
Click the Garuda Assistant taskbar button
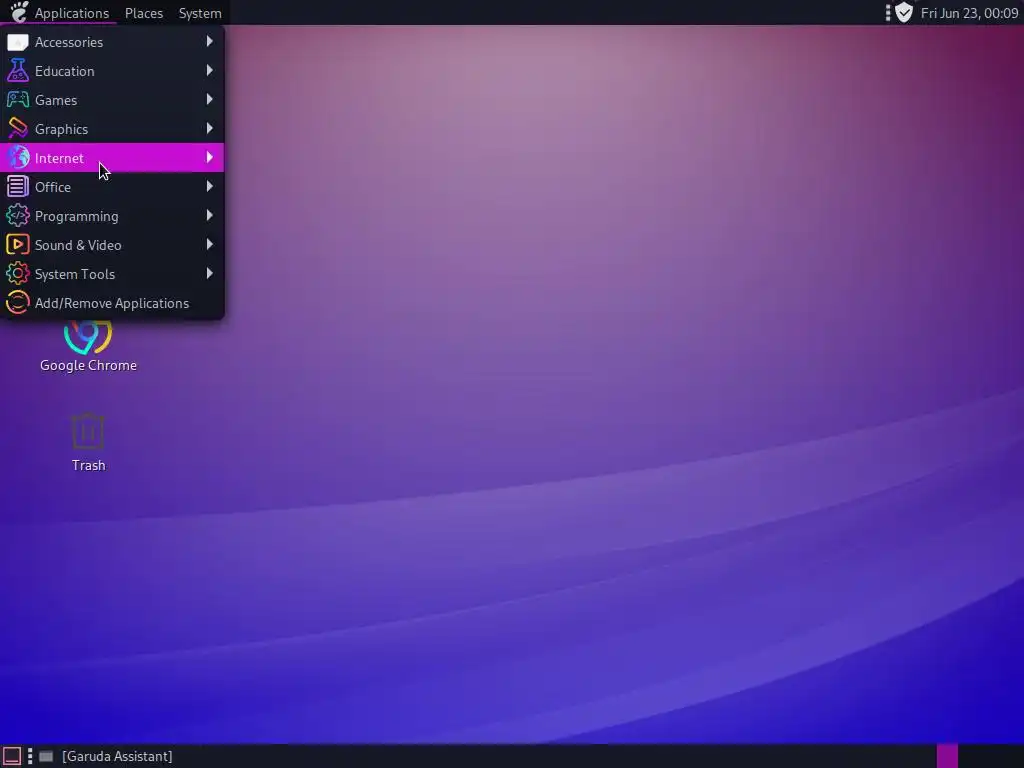point(105,756)
